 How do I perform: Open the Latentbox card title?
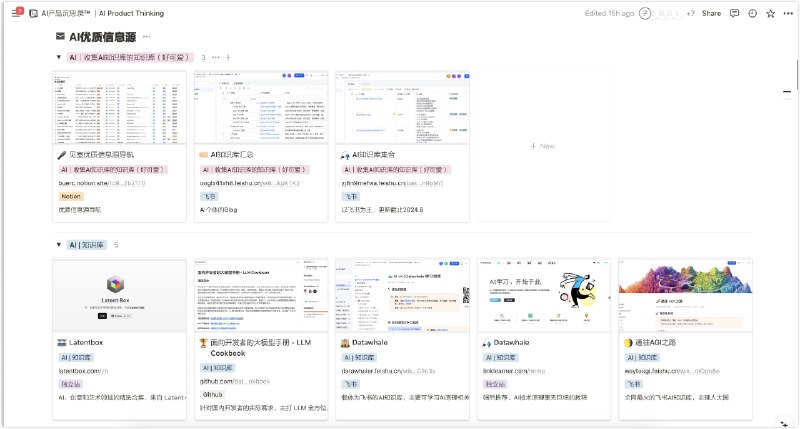click(x=86, y=342)
